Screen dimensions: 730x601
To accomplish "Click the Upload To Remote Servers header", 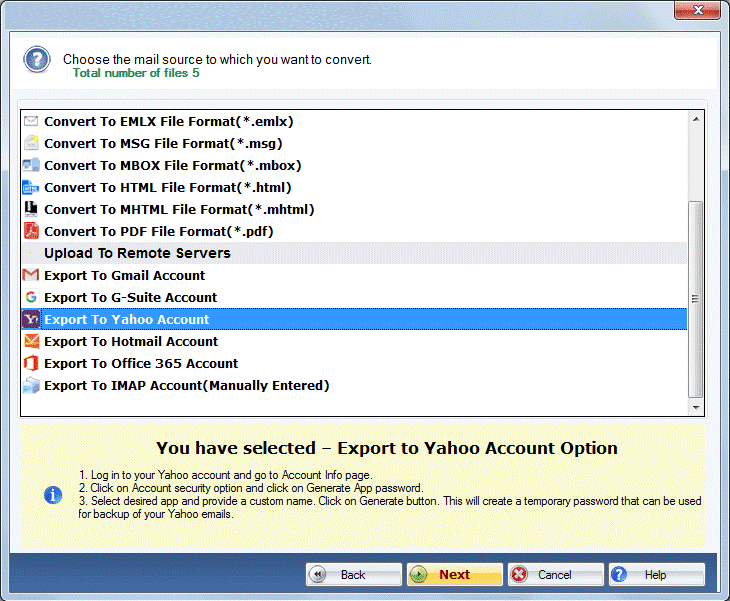I will click(x=354, y=253).
